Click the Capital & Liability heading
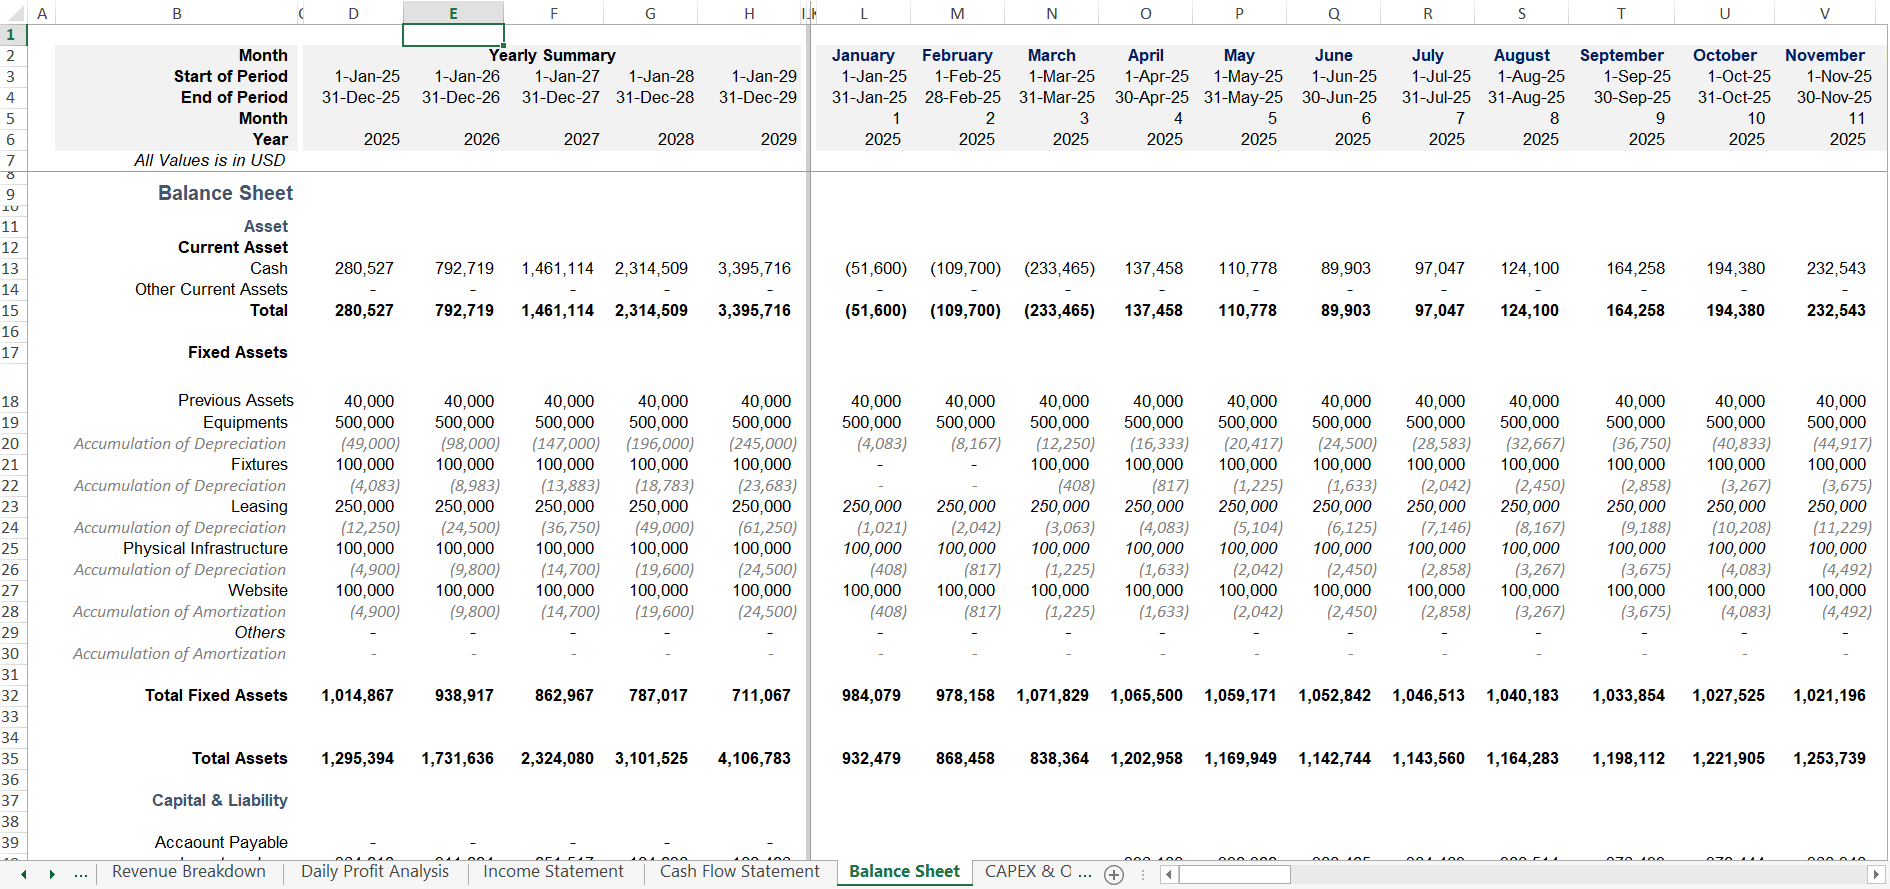Viewport: 1890px width, 889px height. 220,800
